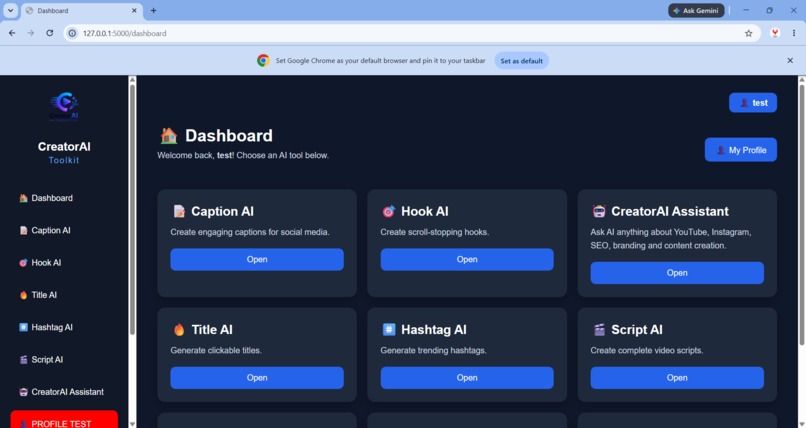This screenshot has height=428, width=806.
Task: Click Set as default in the Chrome banner
Action: (522, 61)
